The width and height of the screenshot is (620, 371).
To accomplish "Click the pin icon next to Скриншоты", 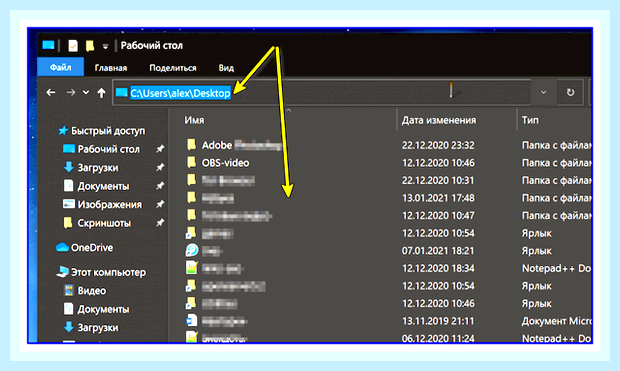I will coord(160,223).
